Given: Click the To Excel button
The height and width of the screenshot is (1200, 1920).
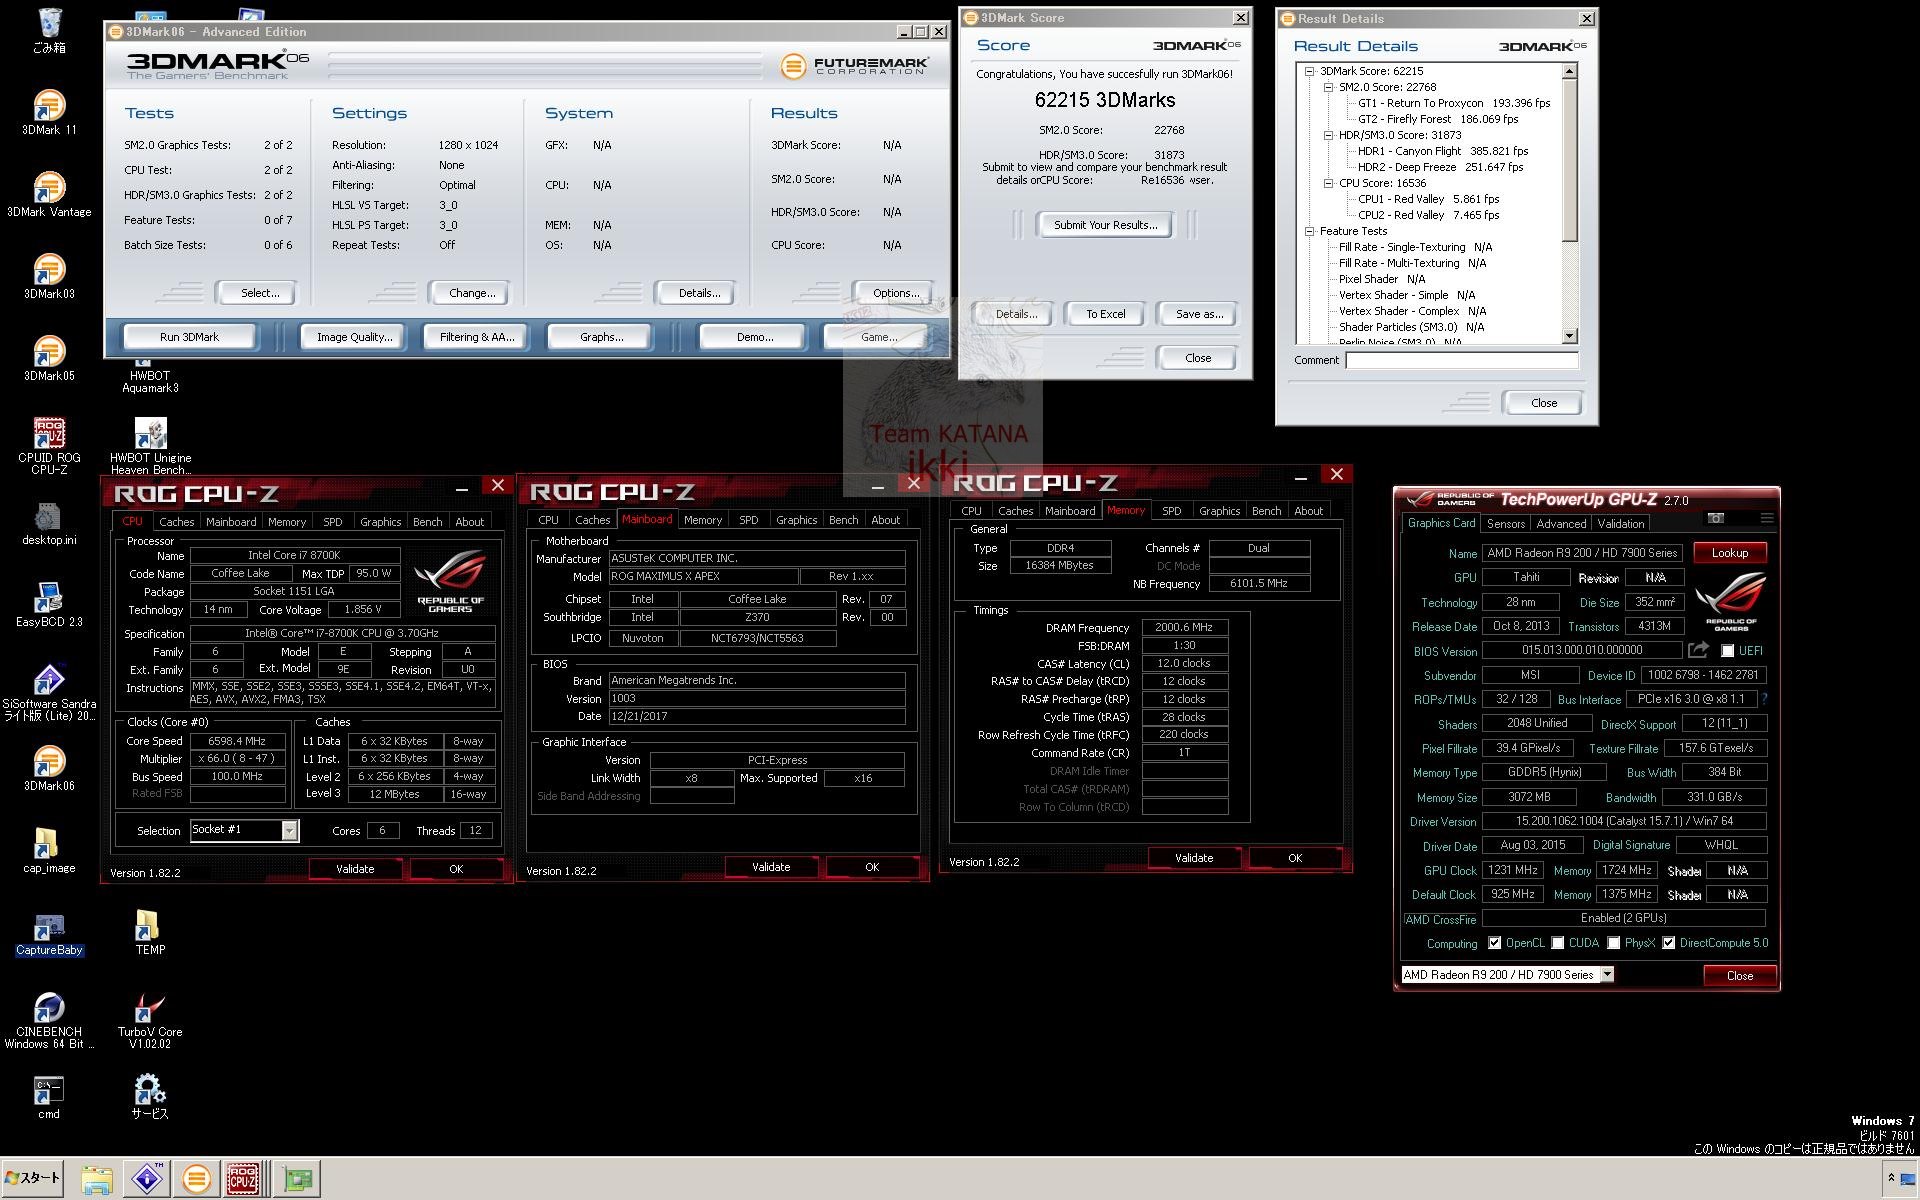Looking at the screenshot, I should click(x=1105, y=314).
